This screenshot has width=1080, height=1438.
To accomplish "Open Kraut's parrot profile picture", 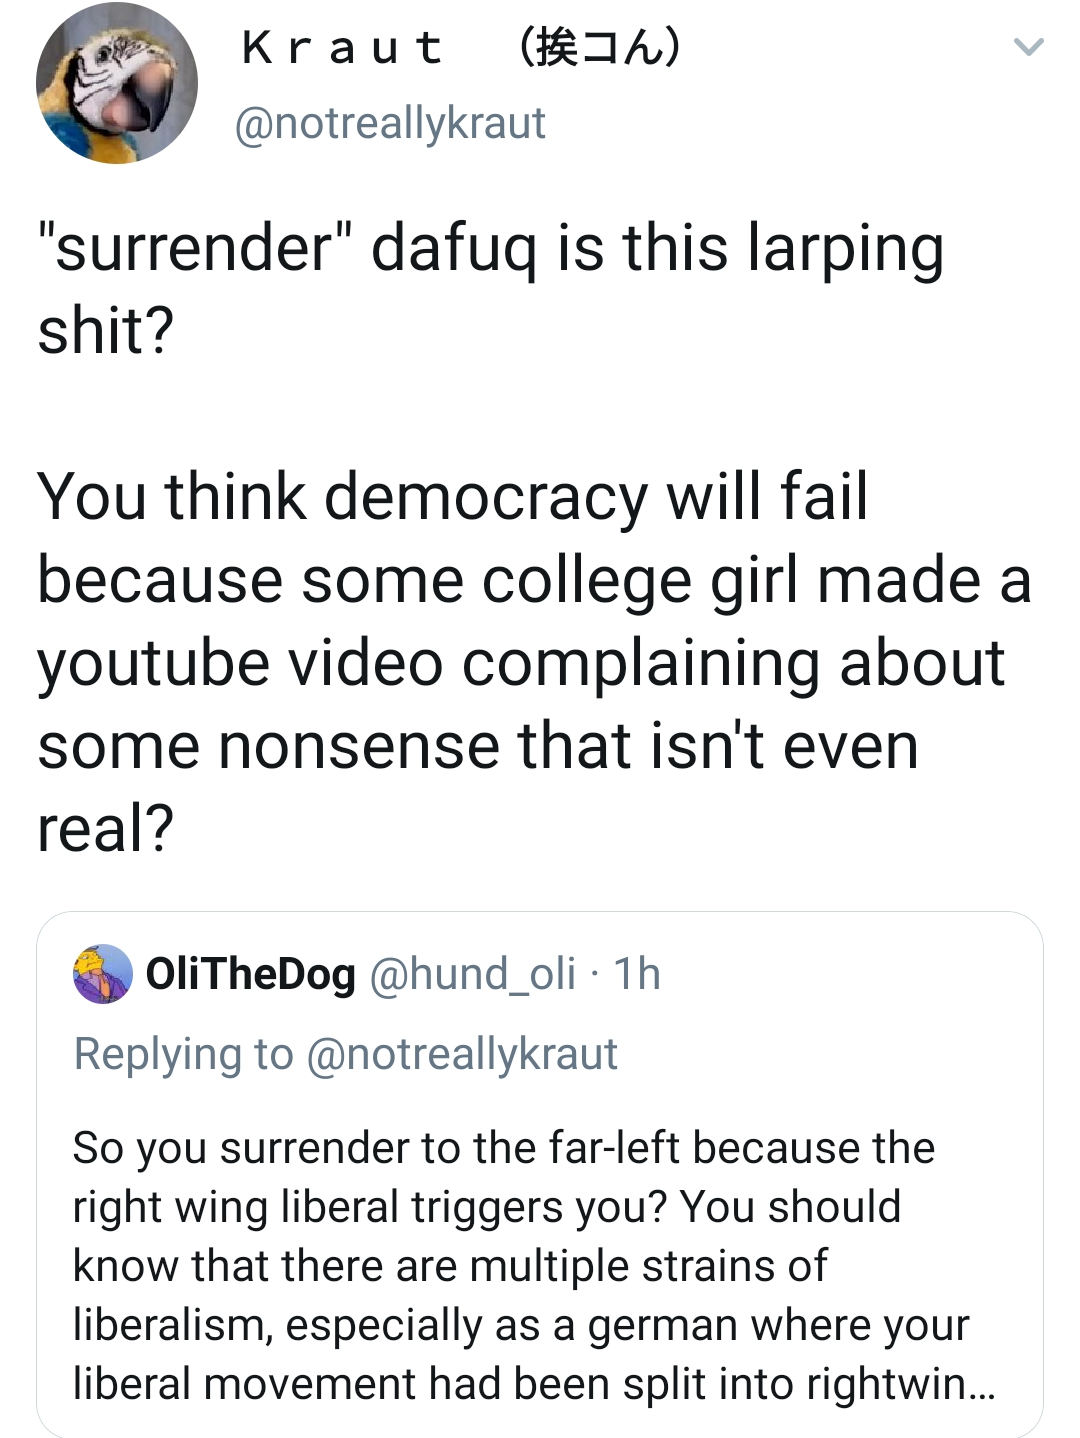I will coord(116,83).
